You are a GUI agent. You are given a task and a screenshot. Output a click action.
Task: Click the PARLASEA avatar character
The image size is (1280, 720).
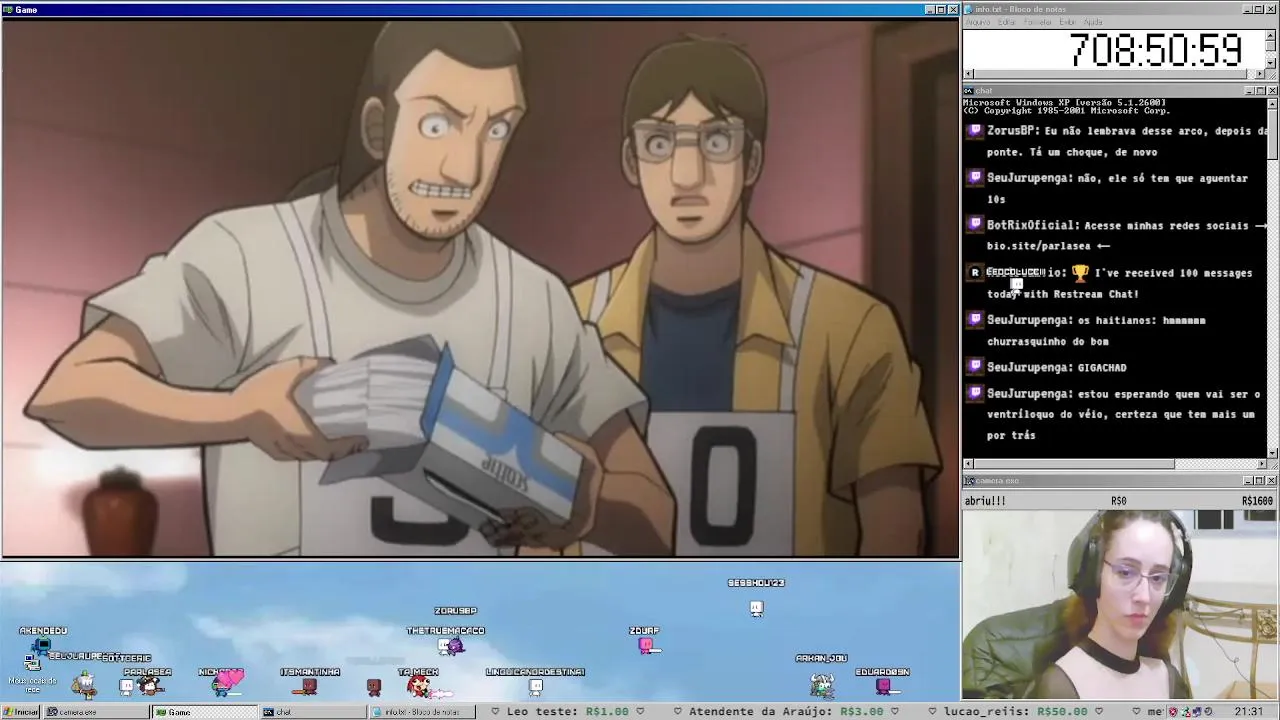[150, 686]
